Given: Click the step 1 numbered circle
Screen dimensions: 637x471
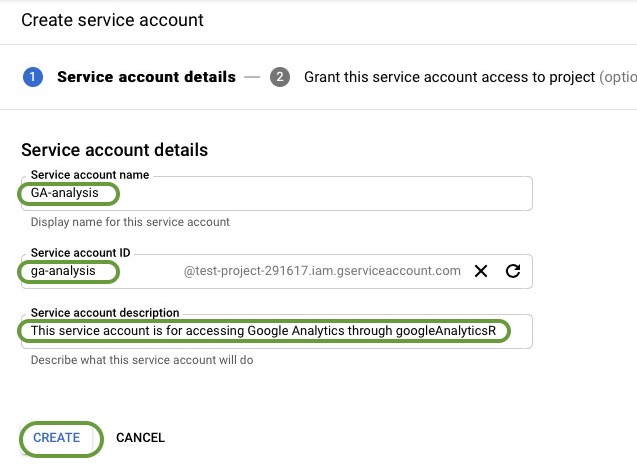Looking at the screenshot, I should (x=33, y=77).
